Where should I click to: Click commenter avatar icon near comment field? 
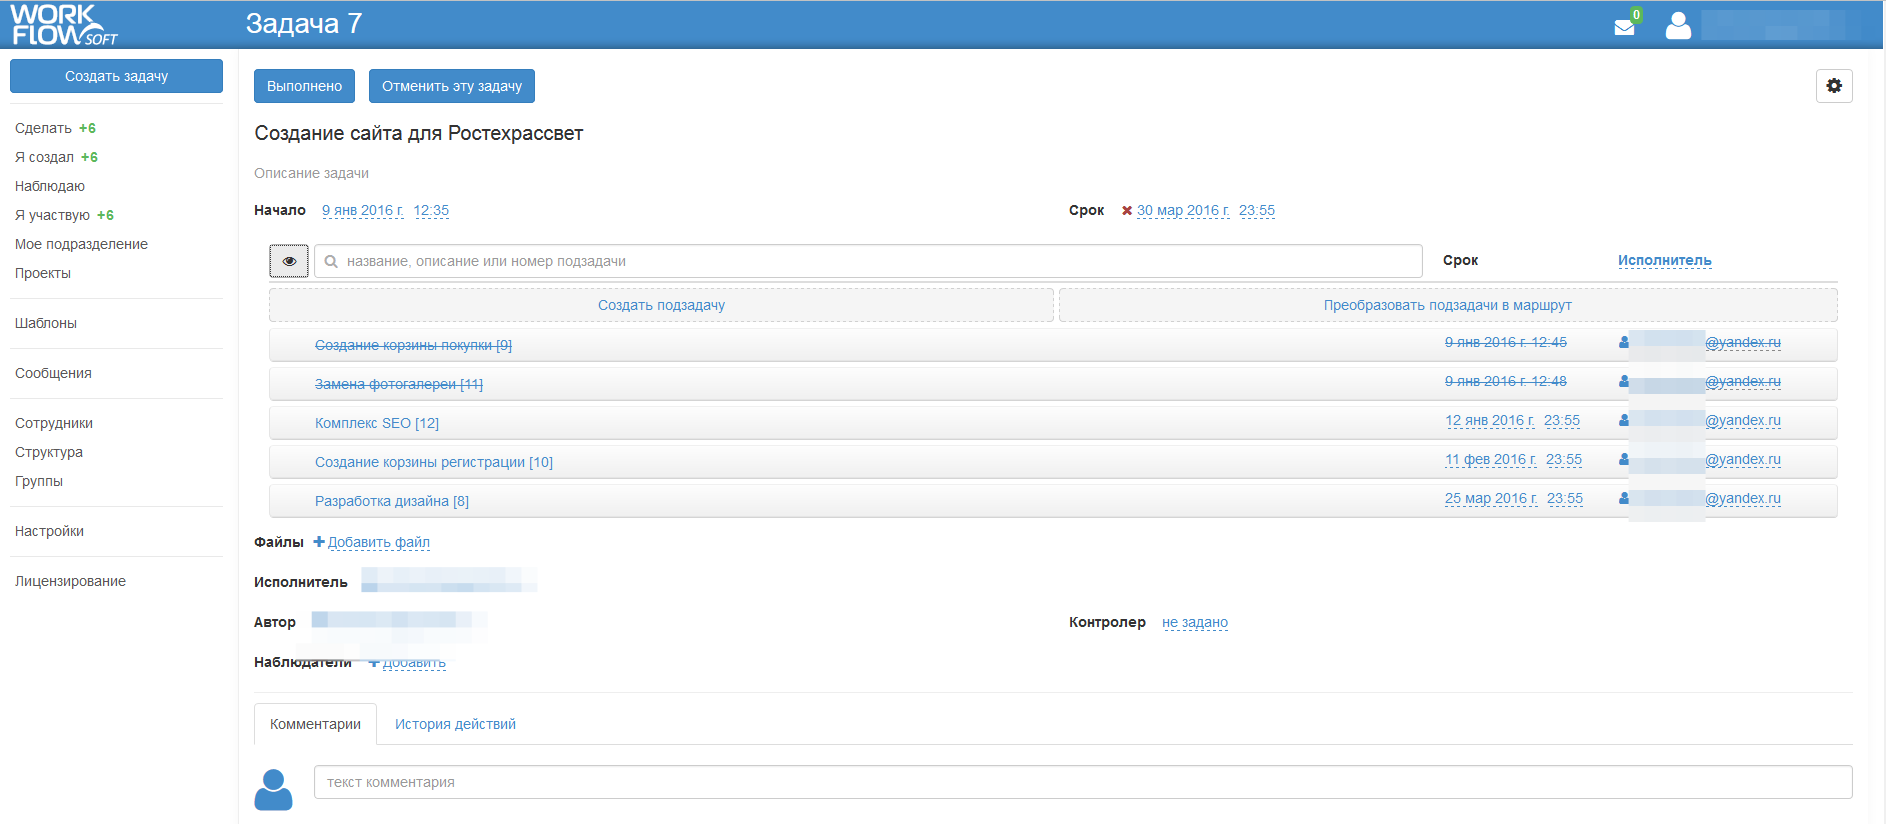pyautogui.click(x=273, y=790)
